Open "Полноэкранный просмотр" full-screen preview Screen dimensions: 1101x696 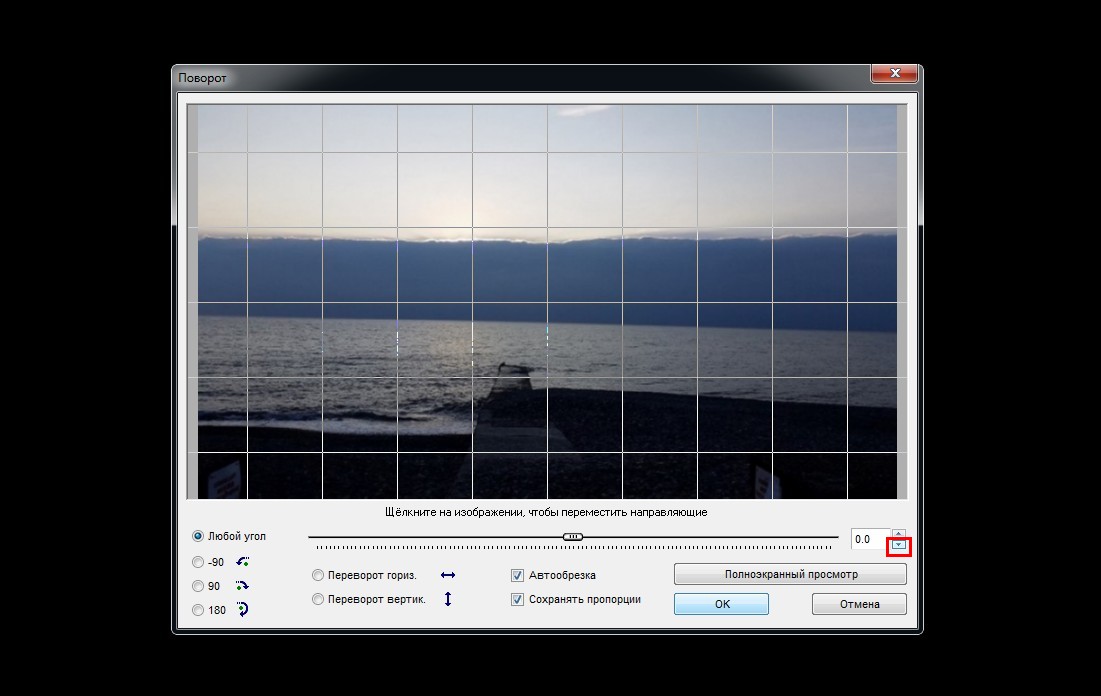click(x=790, y=574)
